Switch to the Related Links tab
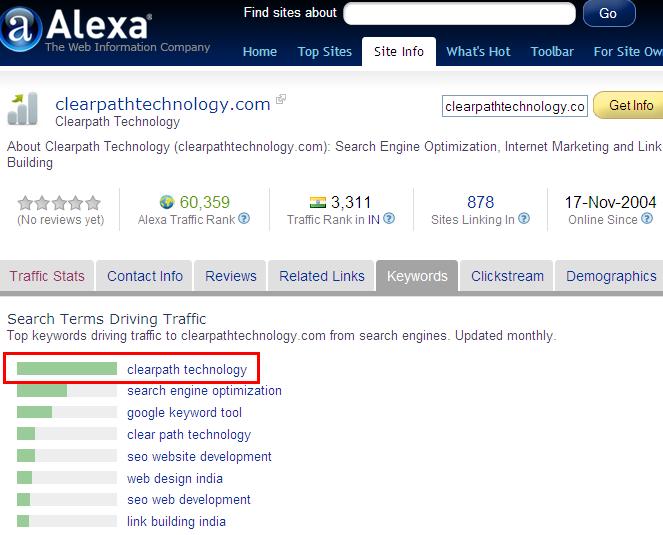663x535 pixels. tap(321, 276)
